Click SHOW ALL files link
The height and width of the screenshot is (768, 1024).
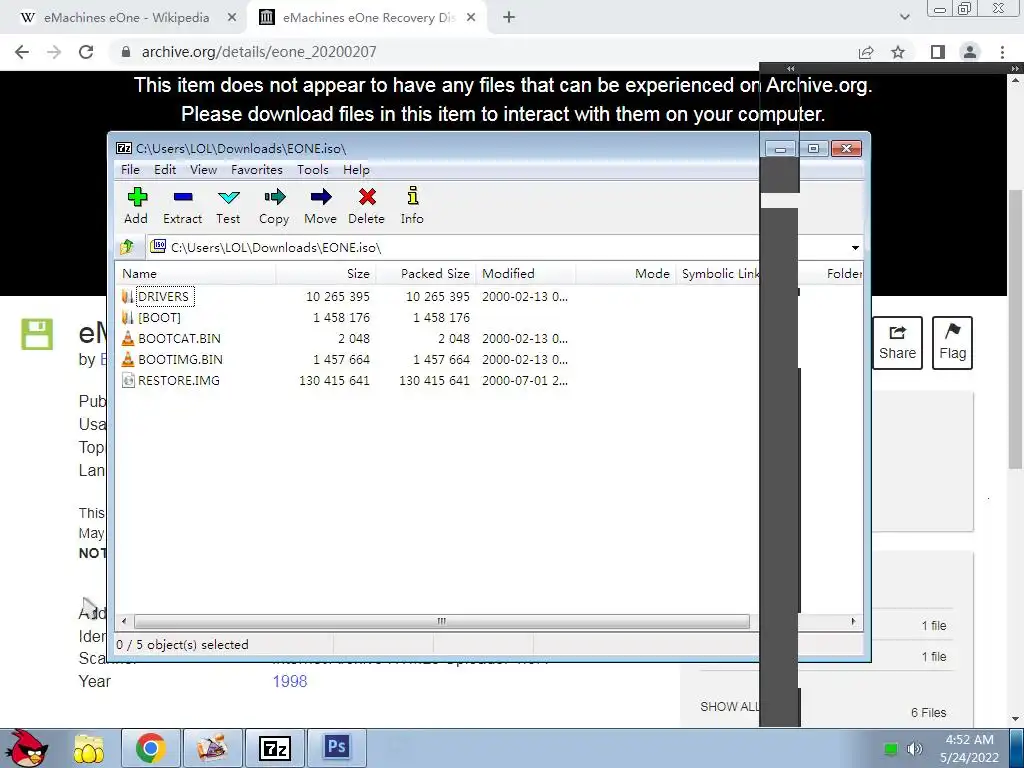(729, 707)
